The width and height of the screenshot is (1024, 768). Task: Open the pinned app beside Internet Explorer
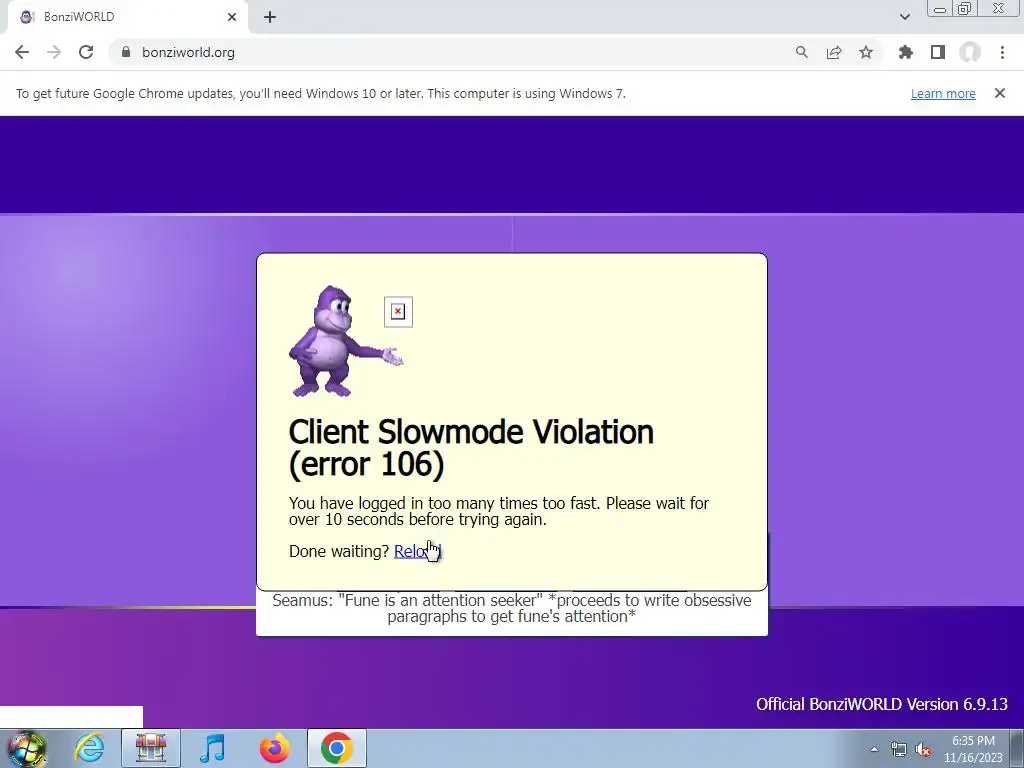point(150,748)
